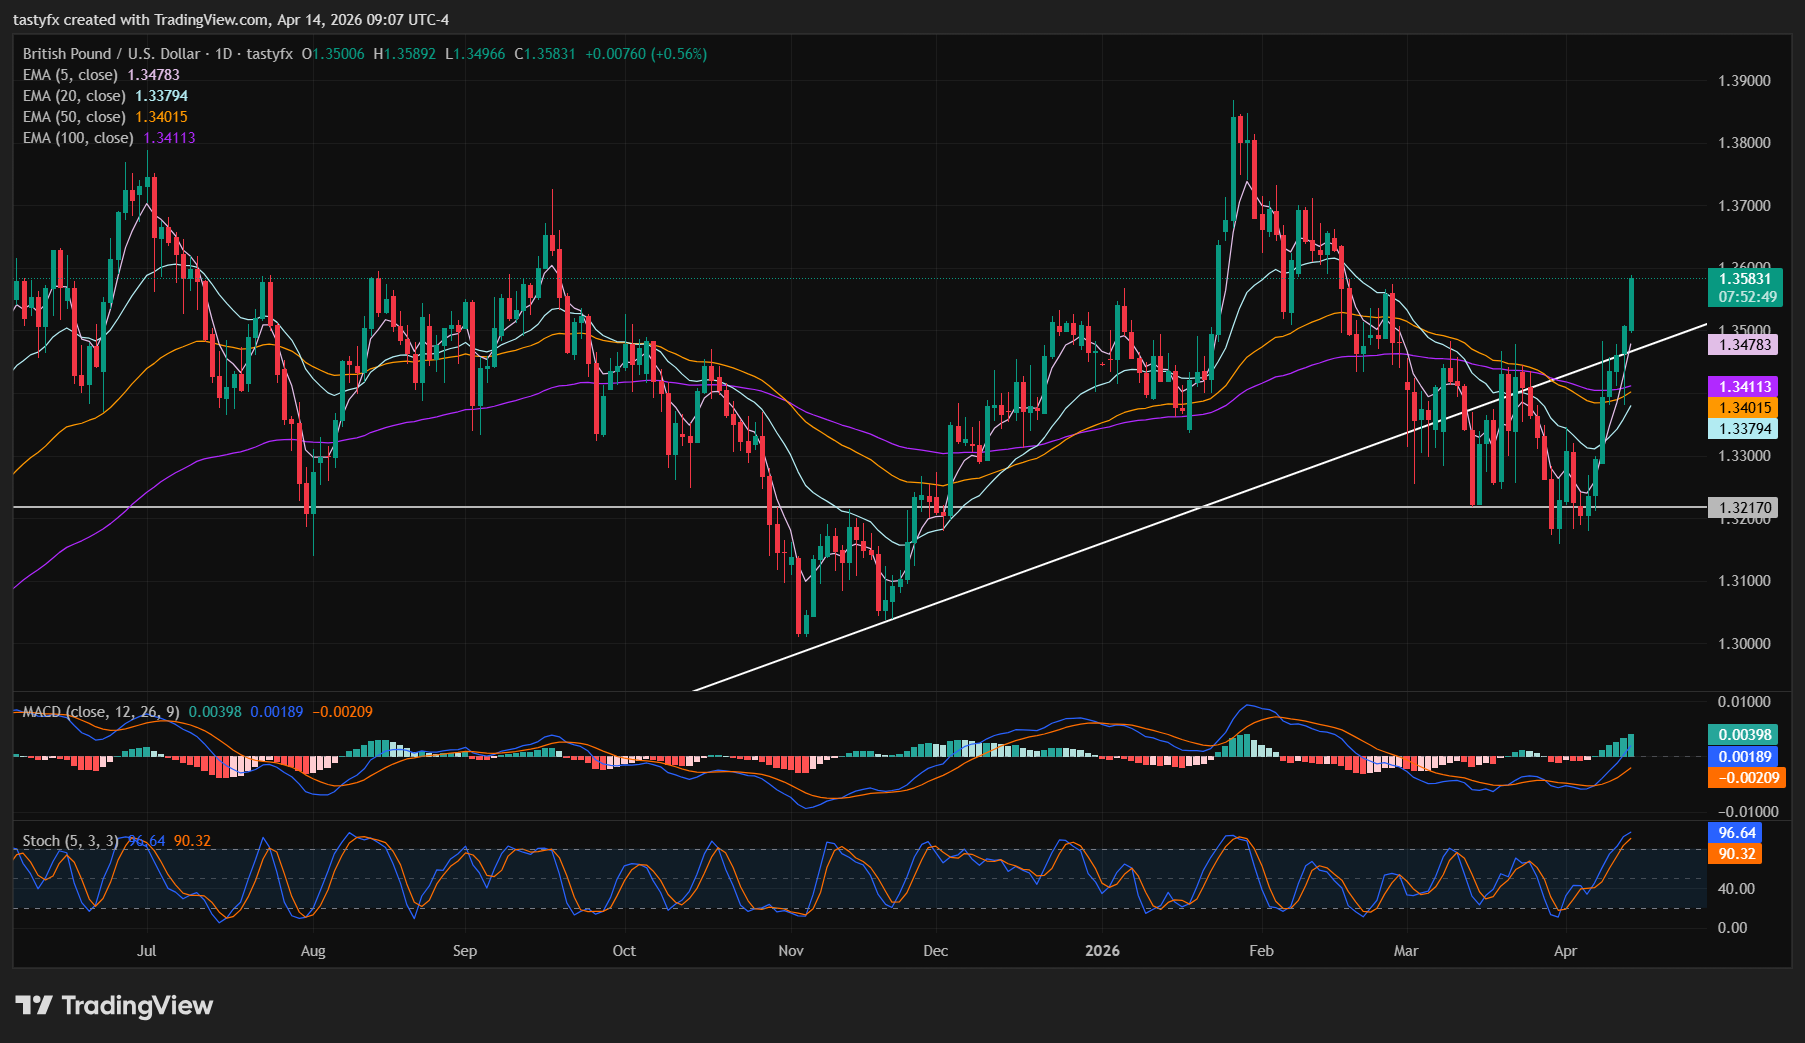Select the EMA (5, close) indicator legend
The height and width of the screenshot is (1043, 1805).
[x=70, y=74]
